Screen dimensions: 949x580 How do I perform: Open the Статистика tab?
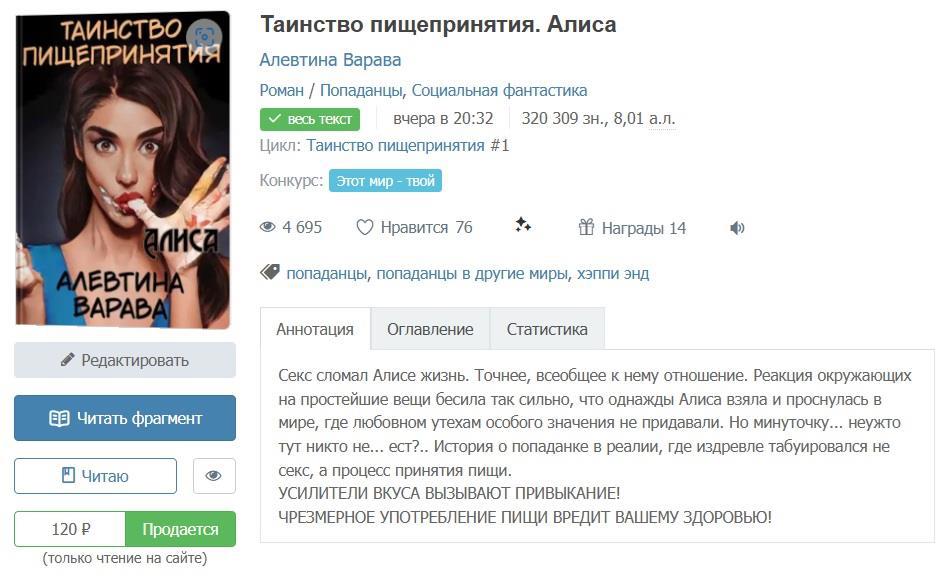pyautogui.click(x=547, y=329)
